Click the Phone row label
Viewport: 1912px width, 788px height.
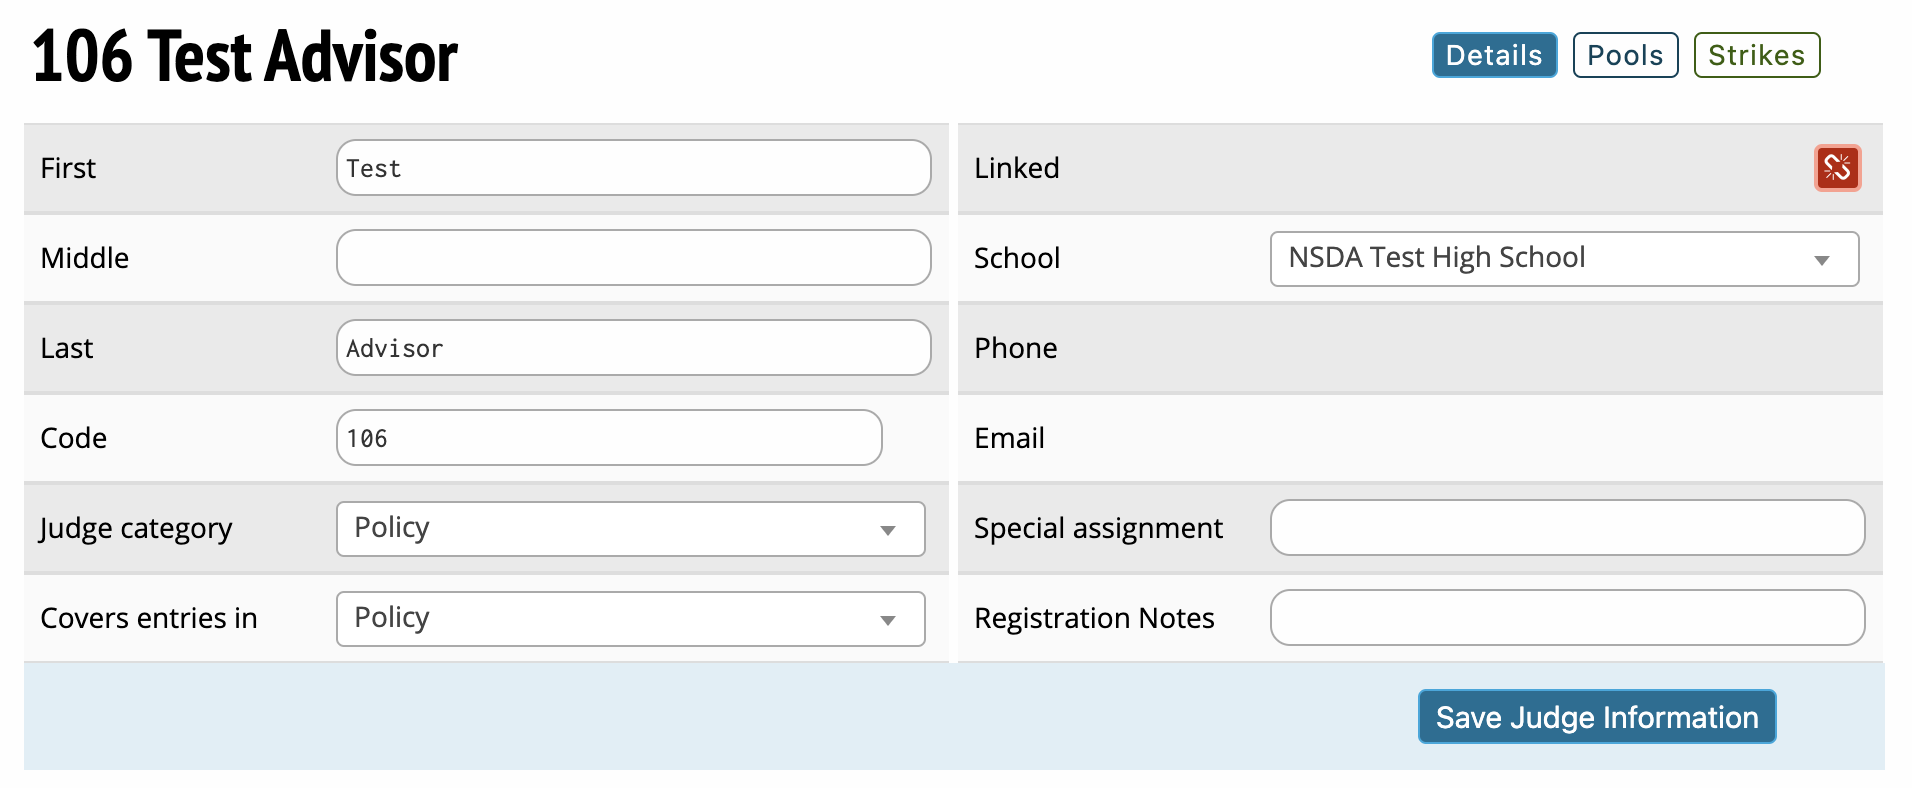click(1015, 348)
